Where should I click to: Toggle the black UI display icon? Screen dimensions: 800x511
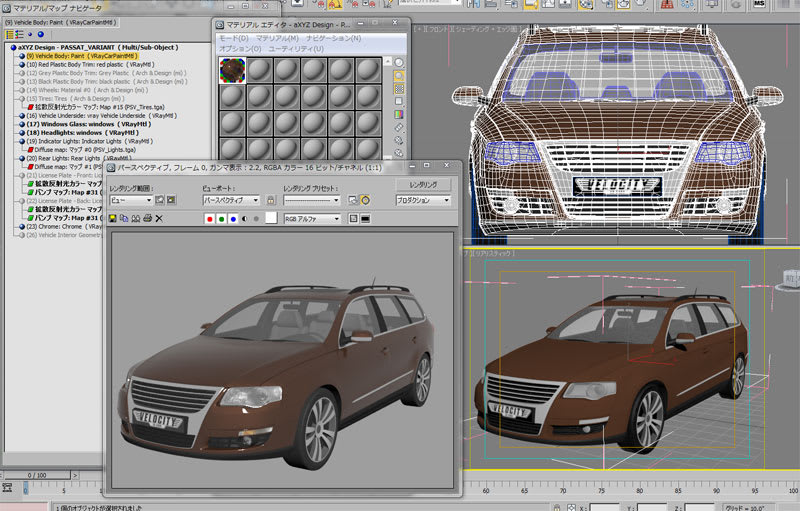pyautogui.click(x=365, y=219)
